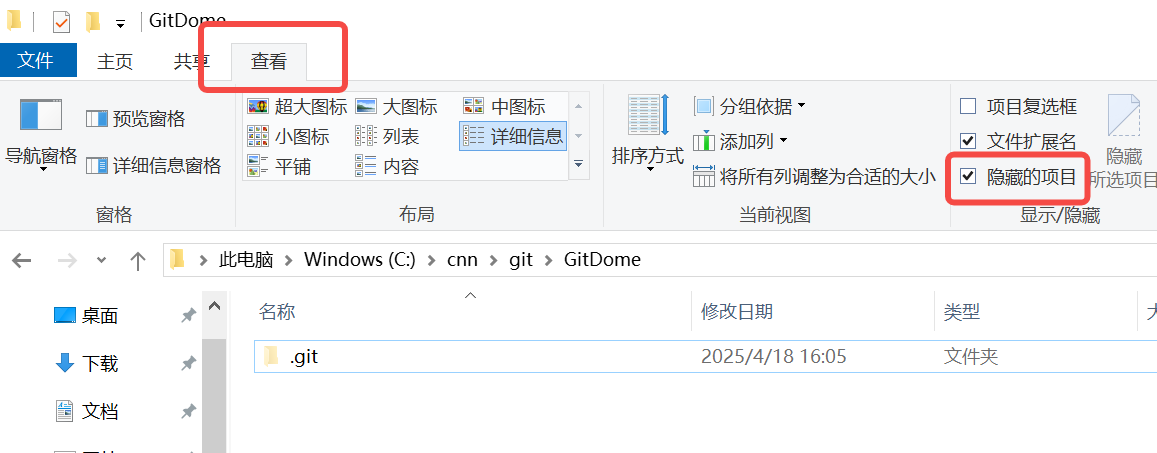Click 将所有列调整为合适的大小 button
Viewport: 1157px width, 453px height.
point(815,176)
